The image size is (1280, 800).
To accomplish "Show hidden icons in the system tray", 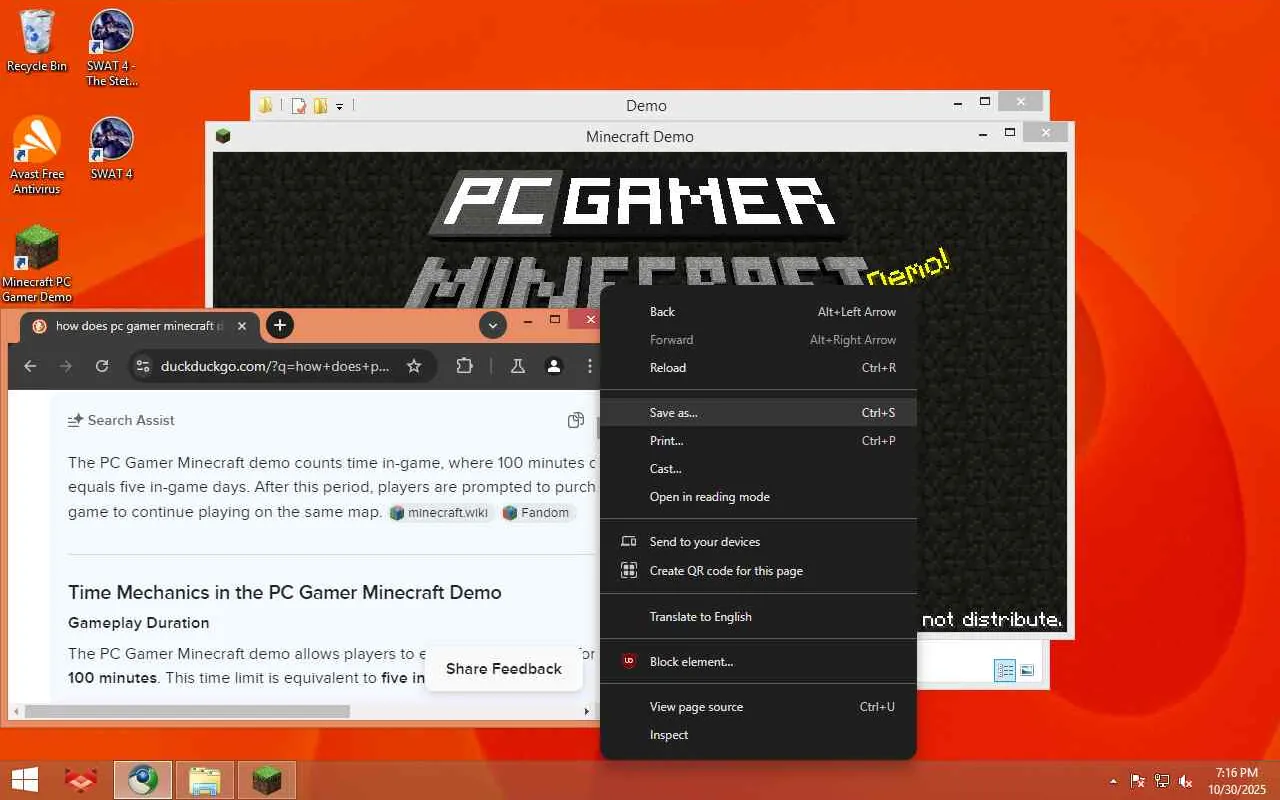I will point(1113,781).
